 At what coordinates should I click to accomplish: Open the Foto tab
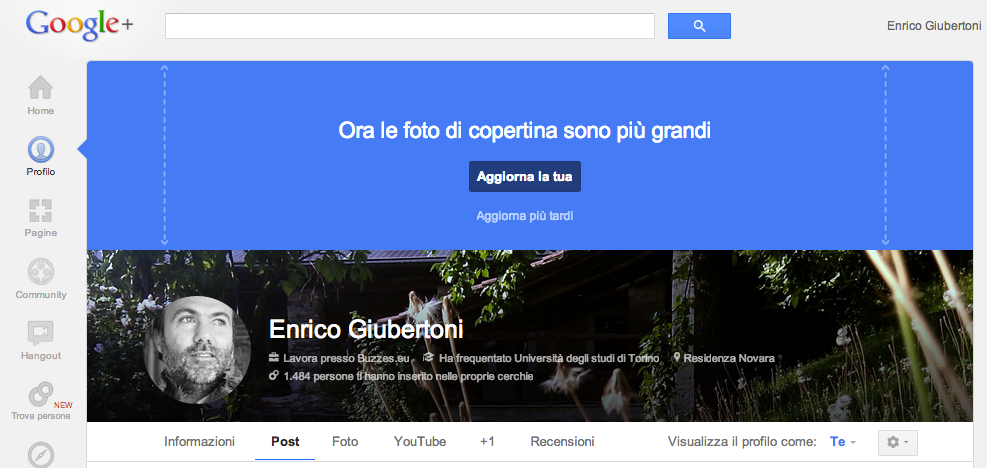tap(345, 442)
